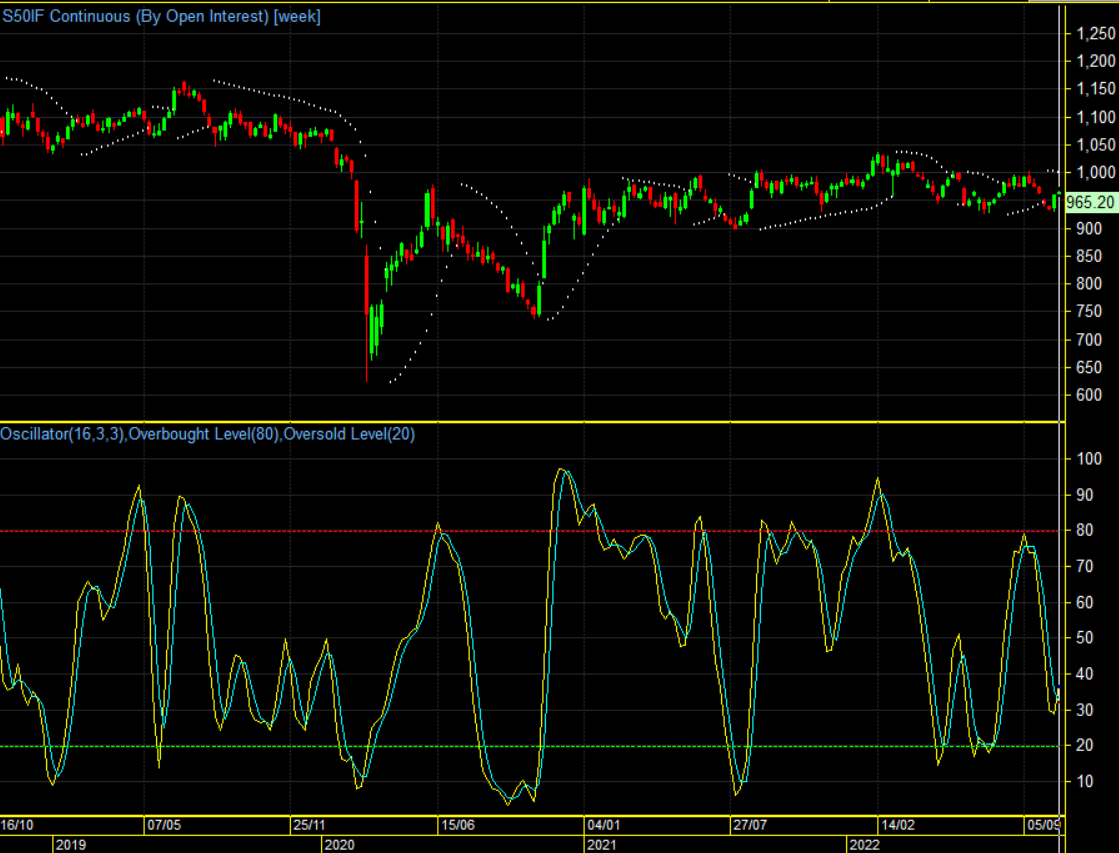Click the 05/09 date label

click(1043, 825)
